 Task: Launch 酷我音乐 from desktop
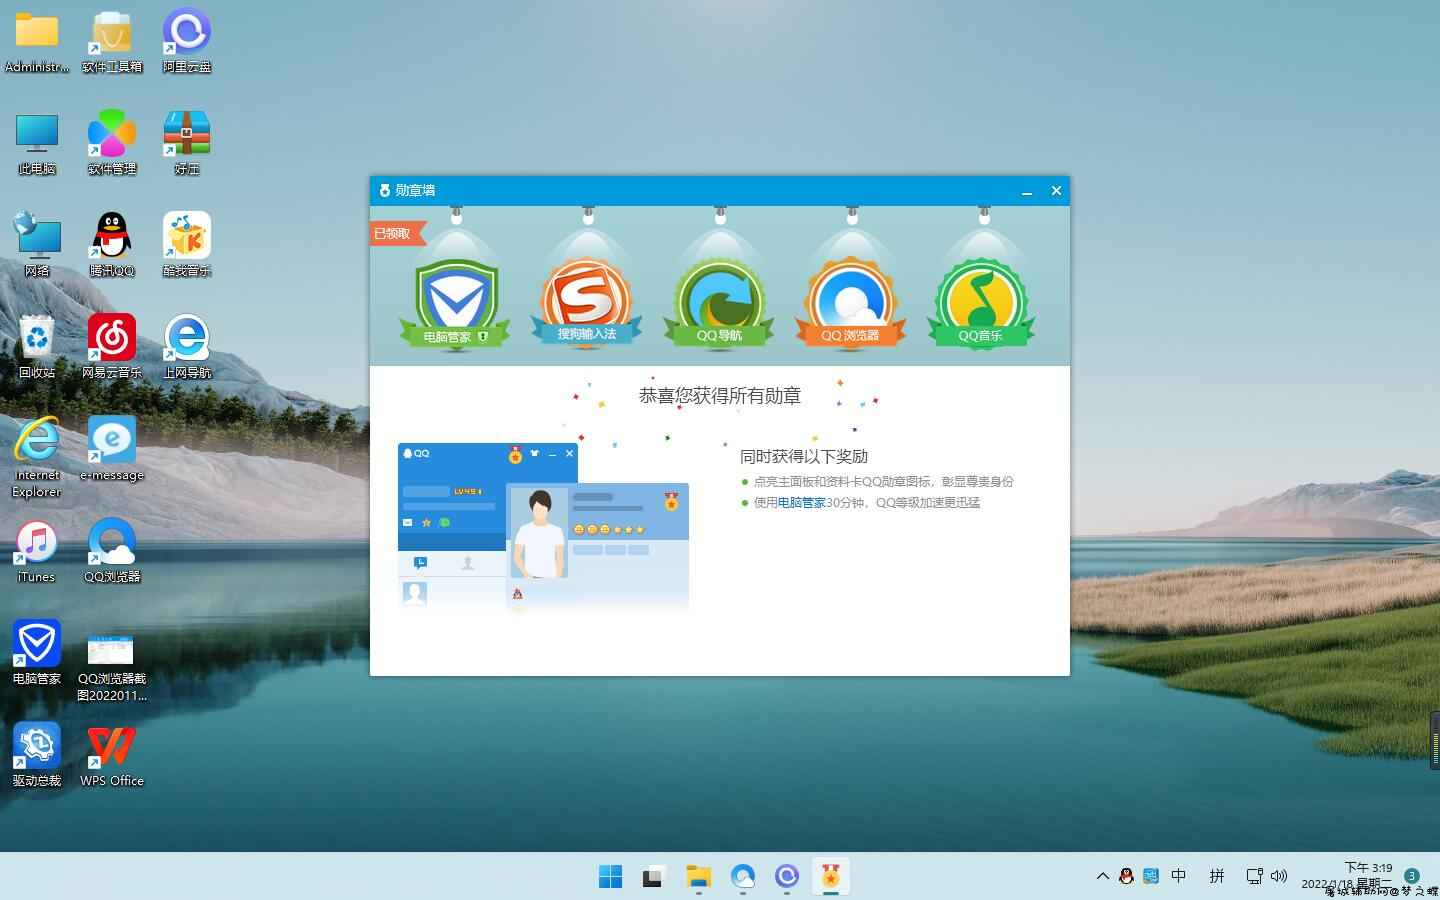pos(187,245)
